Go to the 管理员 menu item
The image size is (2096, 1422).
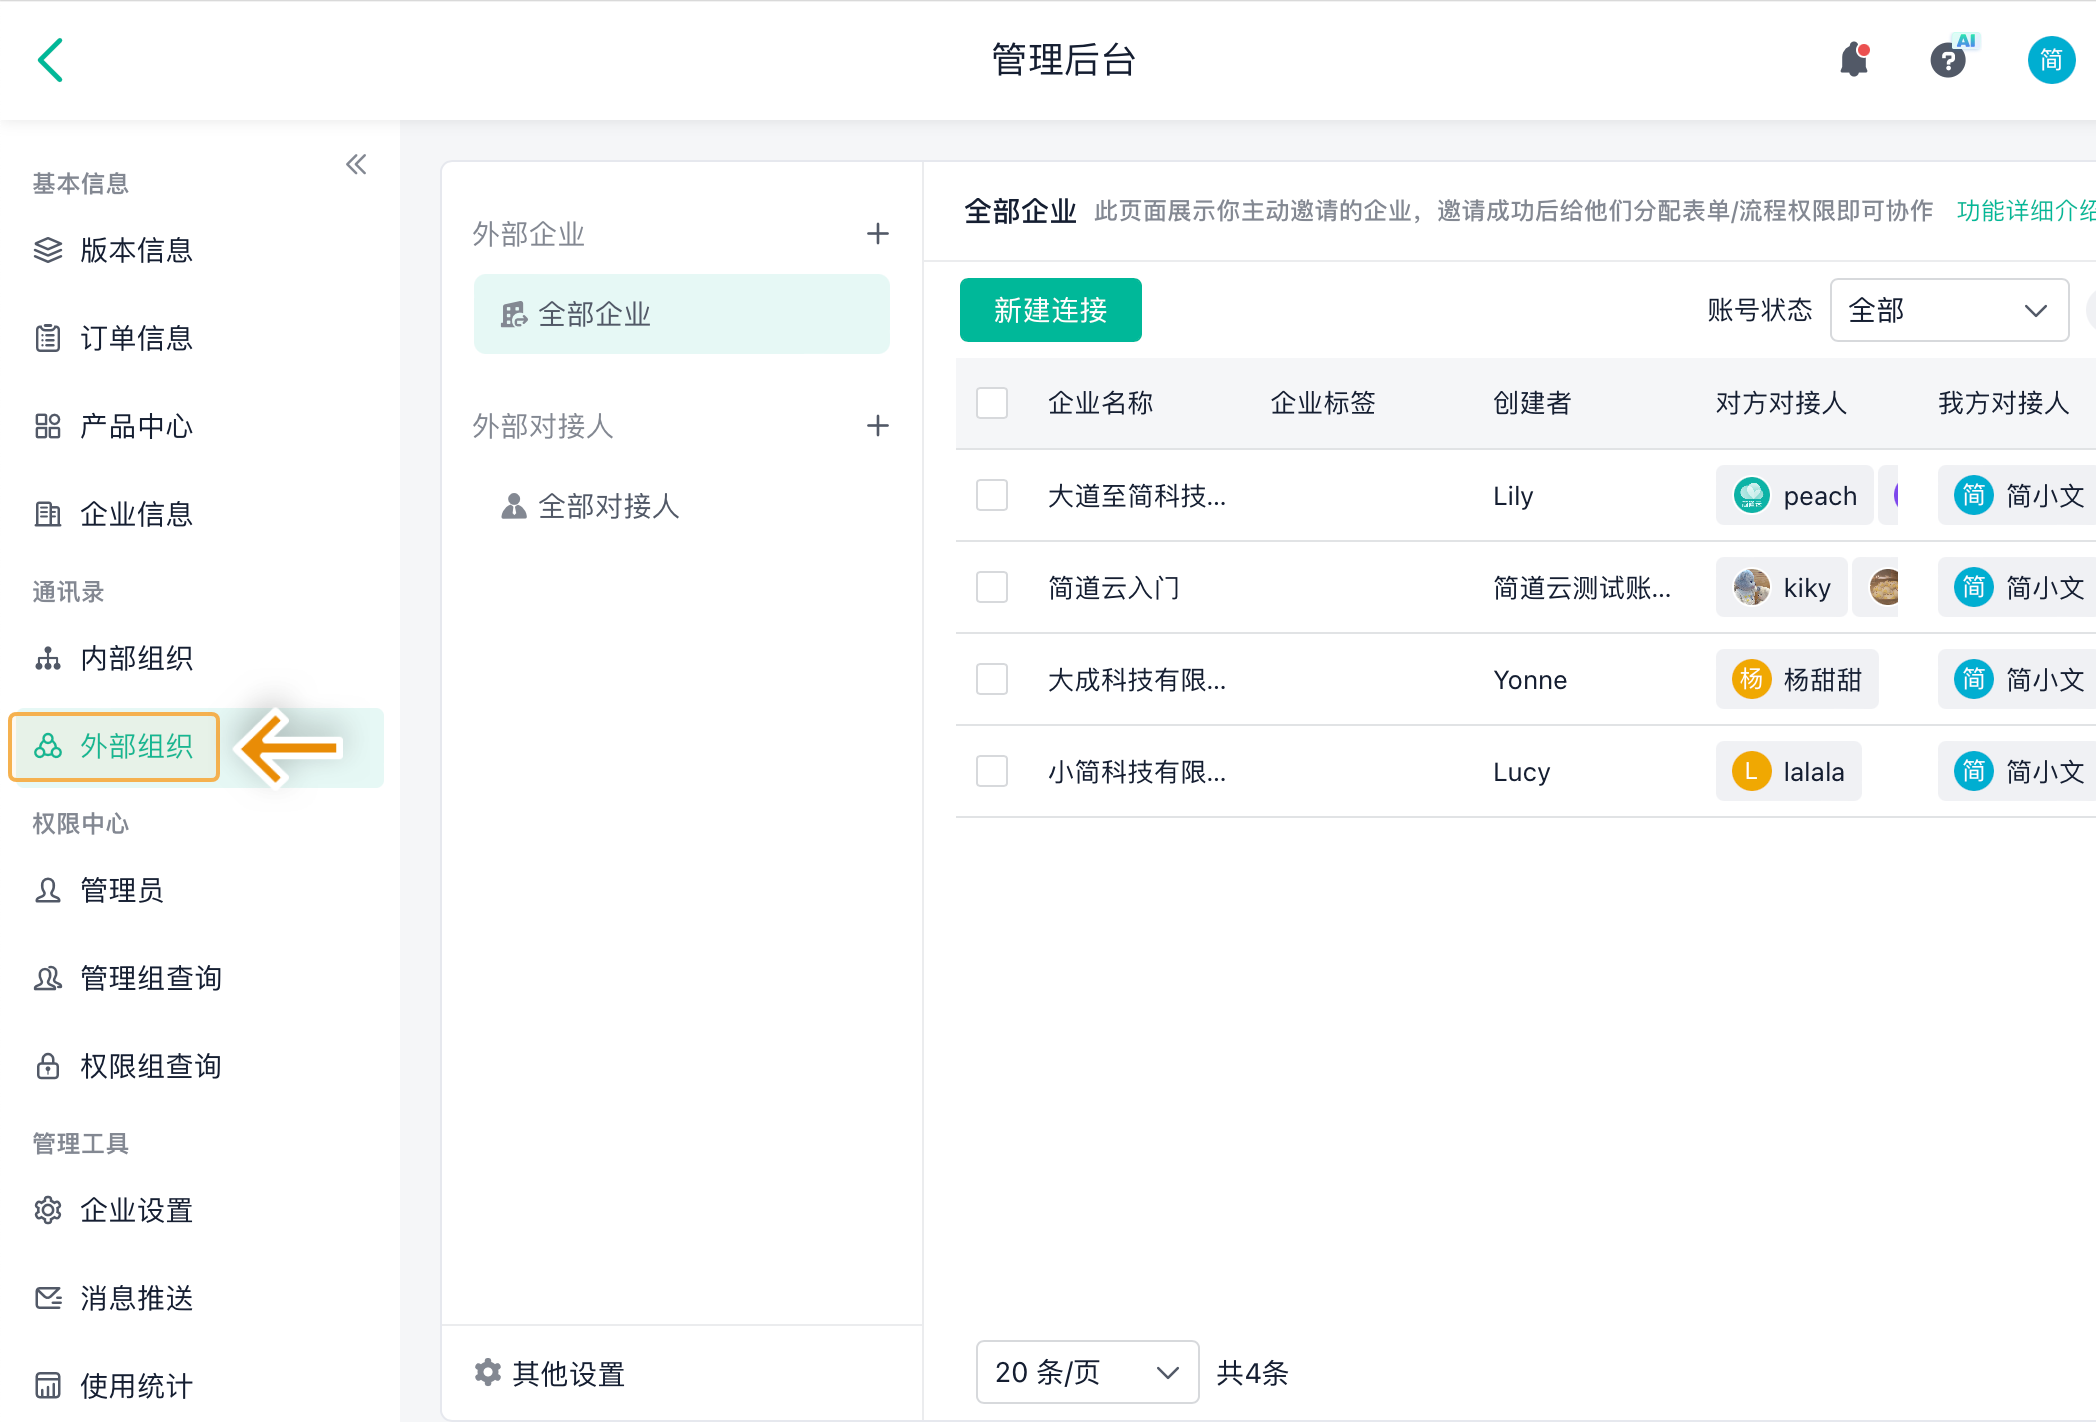point(121,890)
